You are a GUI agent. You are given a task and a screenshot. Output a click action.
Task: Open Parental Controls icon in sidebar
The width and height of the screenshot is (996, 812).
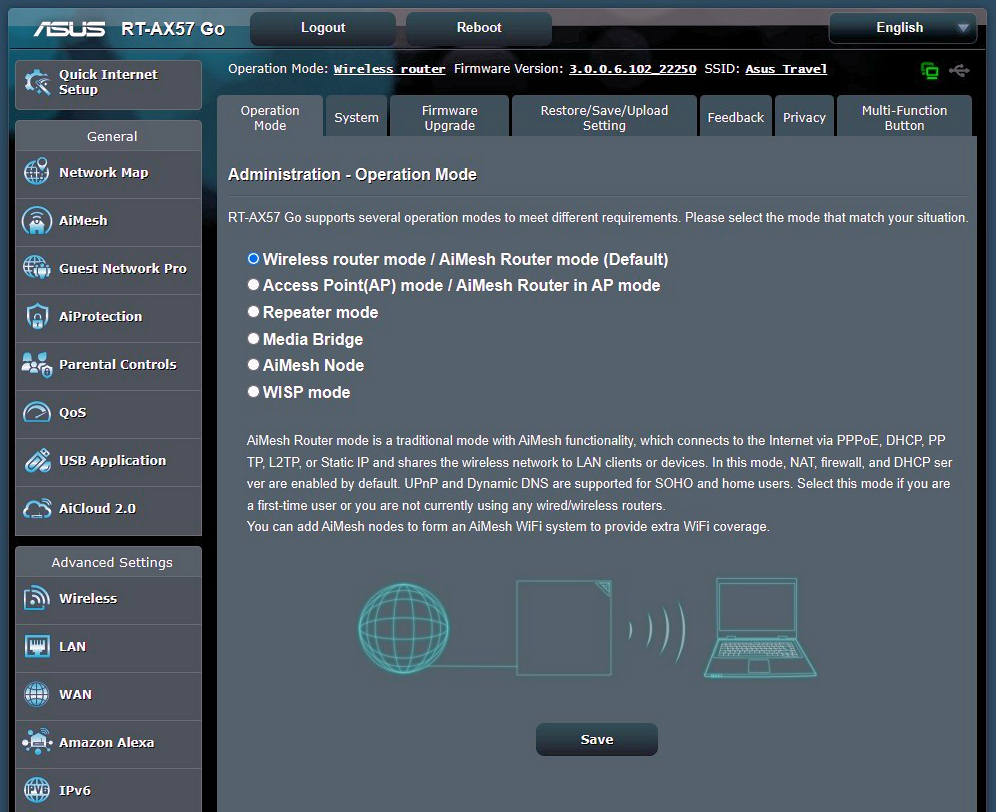[x=36, y=365]
